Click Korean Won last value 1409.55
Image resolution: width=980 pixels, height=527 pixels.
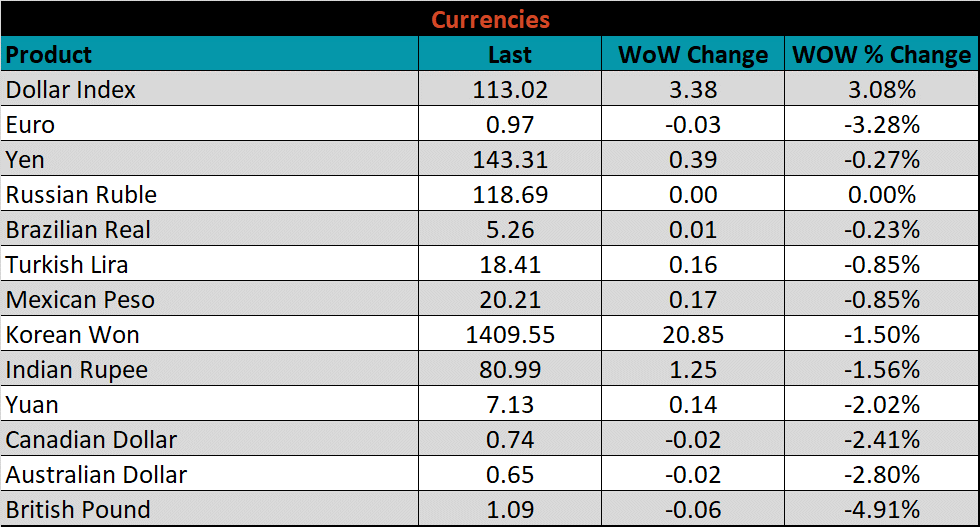[510, 335]
